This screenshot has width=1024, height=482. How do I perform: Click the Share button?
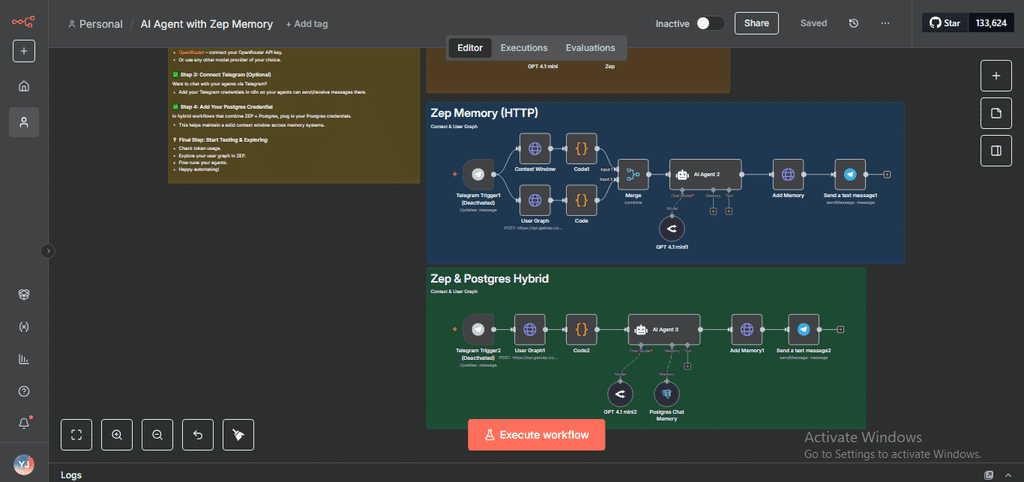point(756,23)
